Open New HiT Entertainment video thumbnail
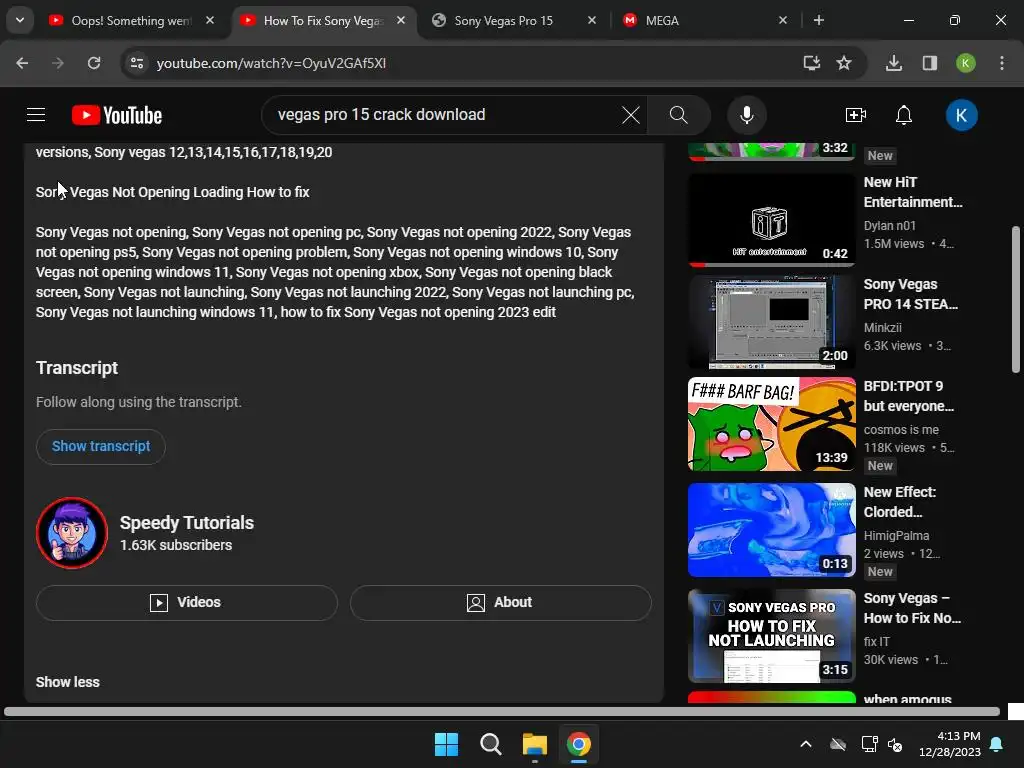Image resolution: width=1024 pixels, height=768 pixels. 771,219
